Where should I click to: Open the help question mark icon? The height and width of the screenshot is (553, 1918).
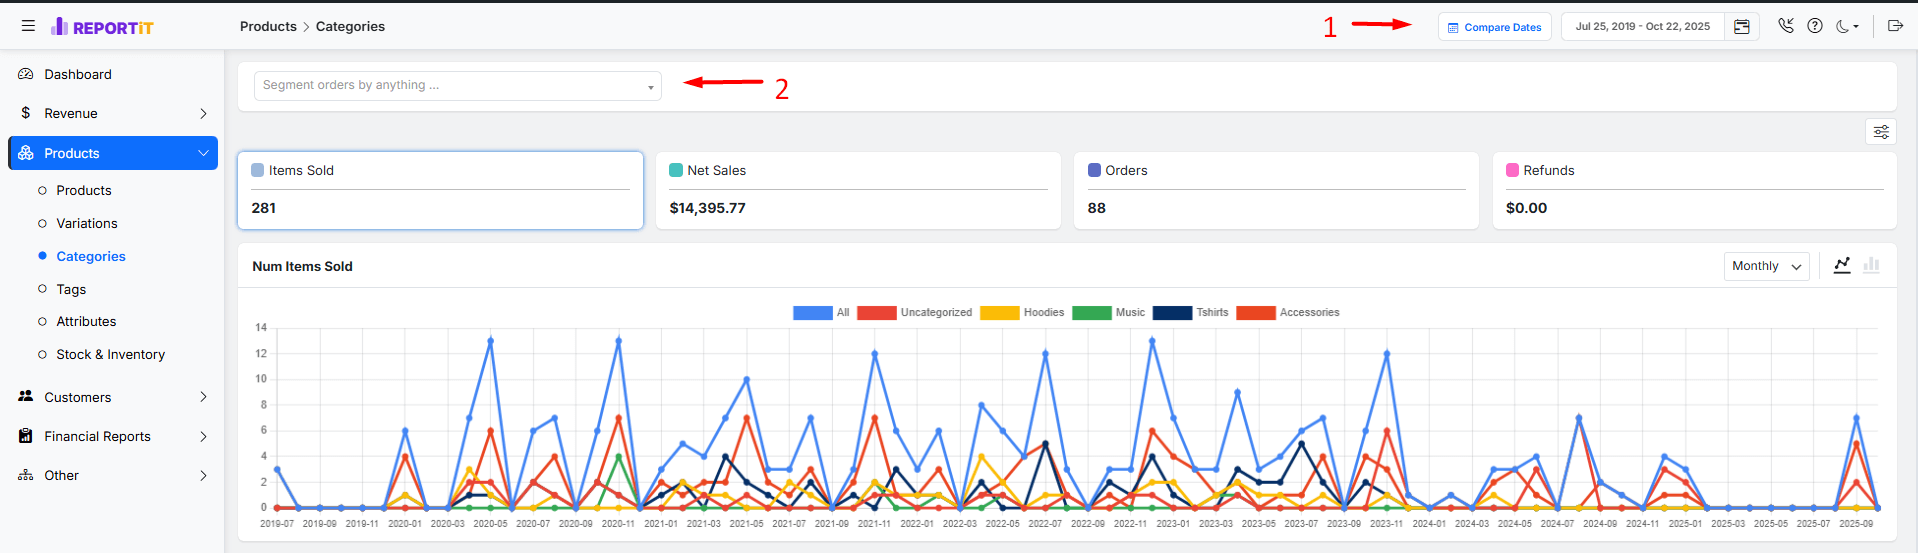click(1815, 26)
